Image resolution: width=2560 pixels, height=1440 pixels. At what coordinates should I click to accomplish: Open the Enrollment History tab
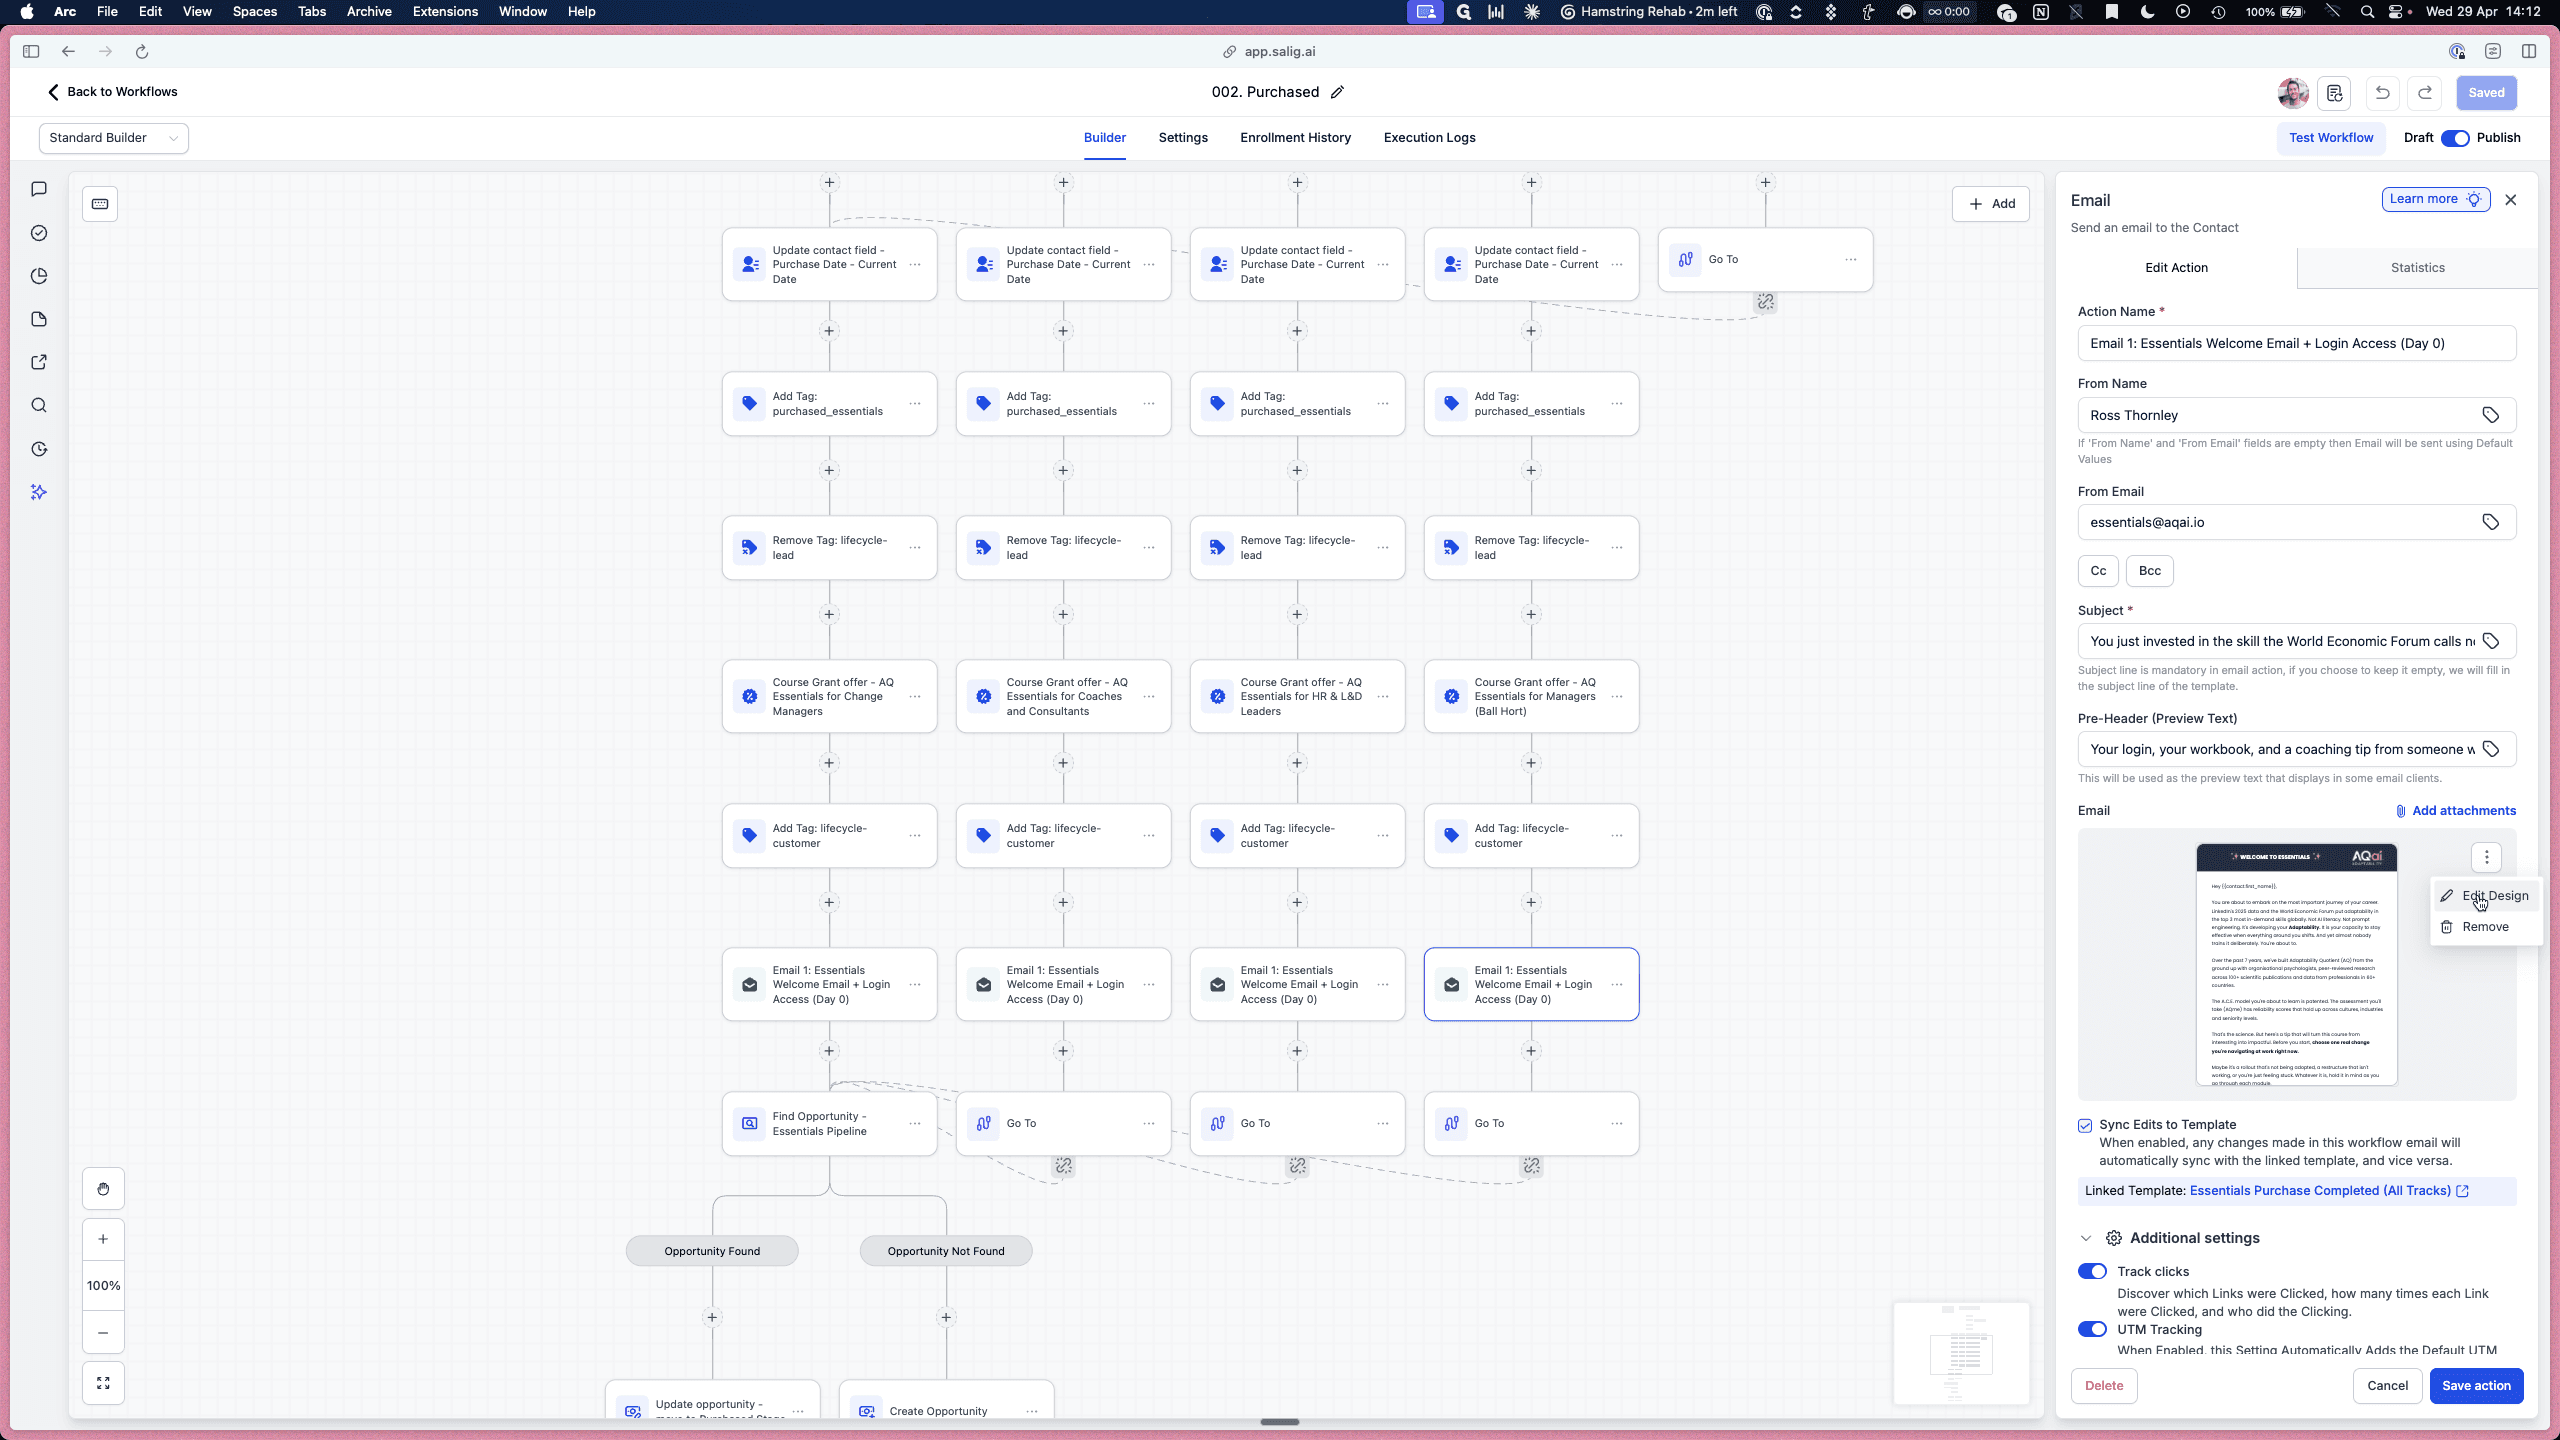pyautogui.click(x=1295, y=138)
